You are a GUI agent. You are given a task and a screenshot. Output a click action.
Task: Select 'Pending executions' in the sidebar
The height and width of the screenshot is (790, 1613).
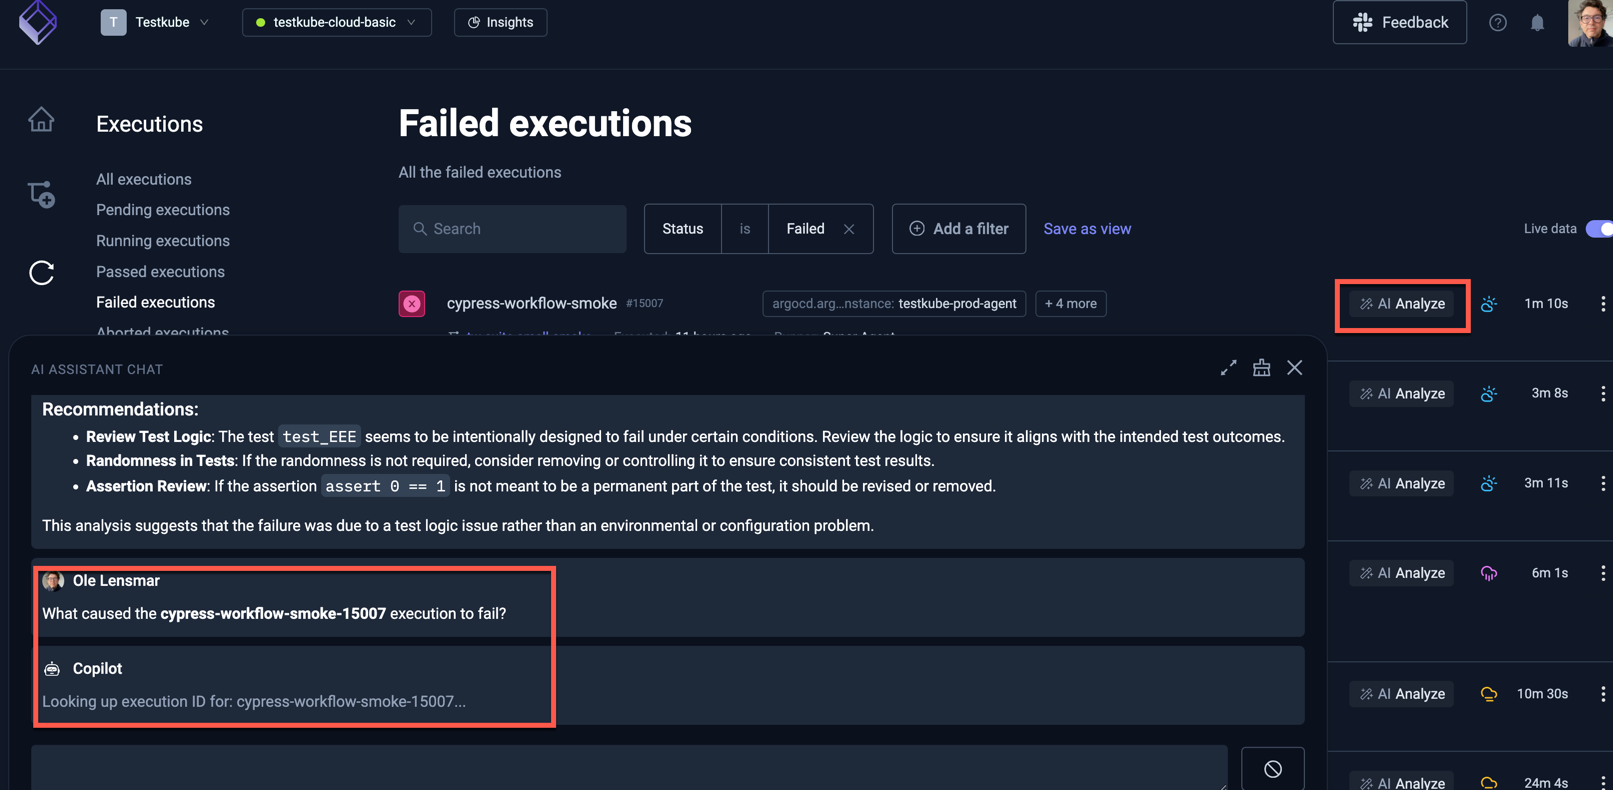point(162,210)
